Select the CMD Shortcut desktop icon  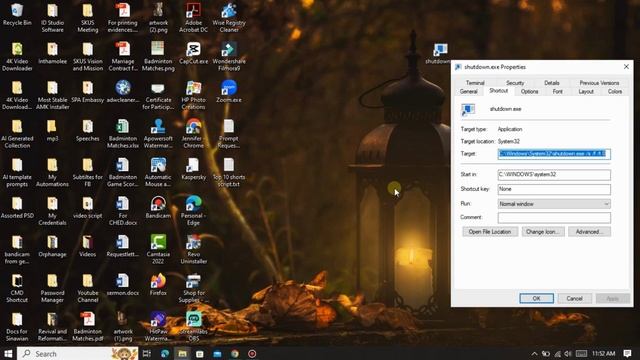tap(17, 288)
